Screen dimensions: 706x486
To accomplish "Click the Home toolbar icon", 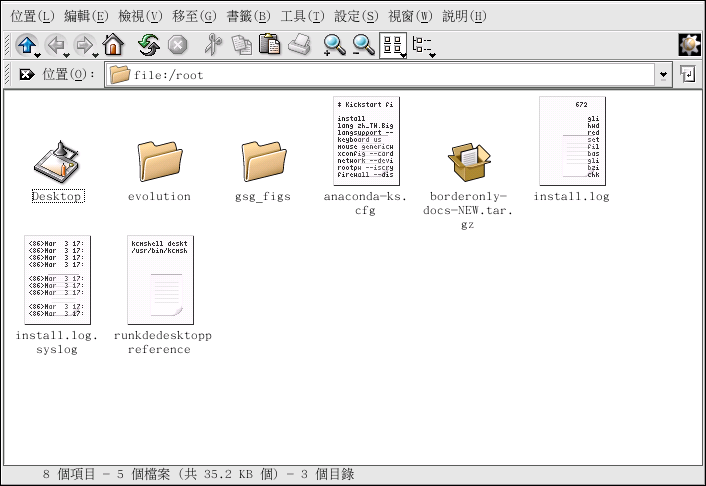I will pyautogui.click(x=113, y=45).
